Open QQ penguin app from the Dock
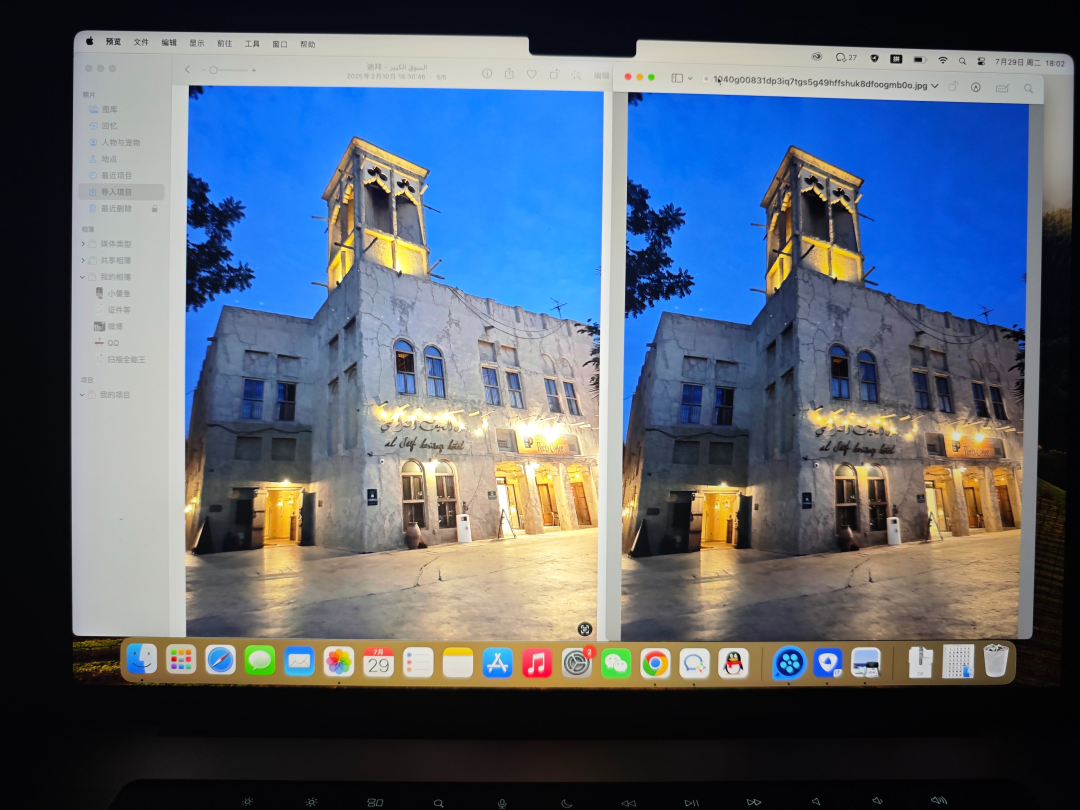 click(734, 664)
